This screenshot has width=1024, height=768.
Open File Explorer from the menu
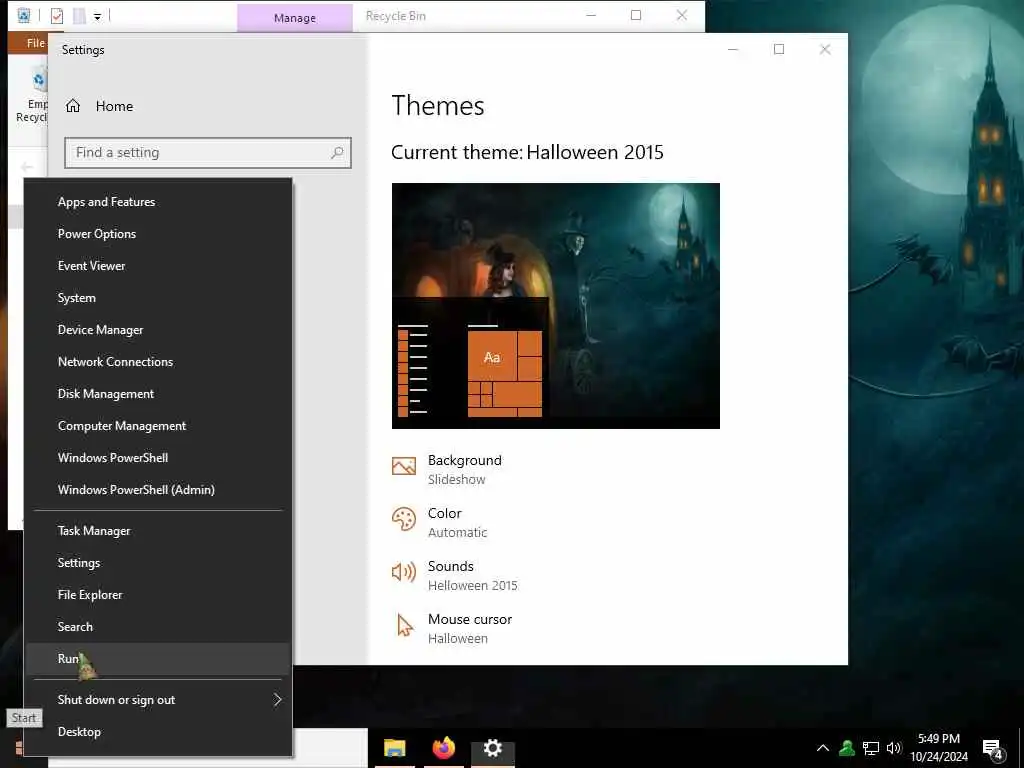click(158, 595)
